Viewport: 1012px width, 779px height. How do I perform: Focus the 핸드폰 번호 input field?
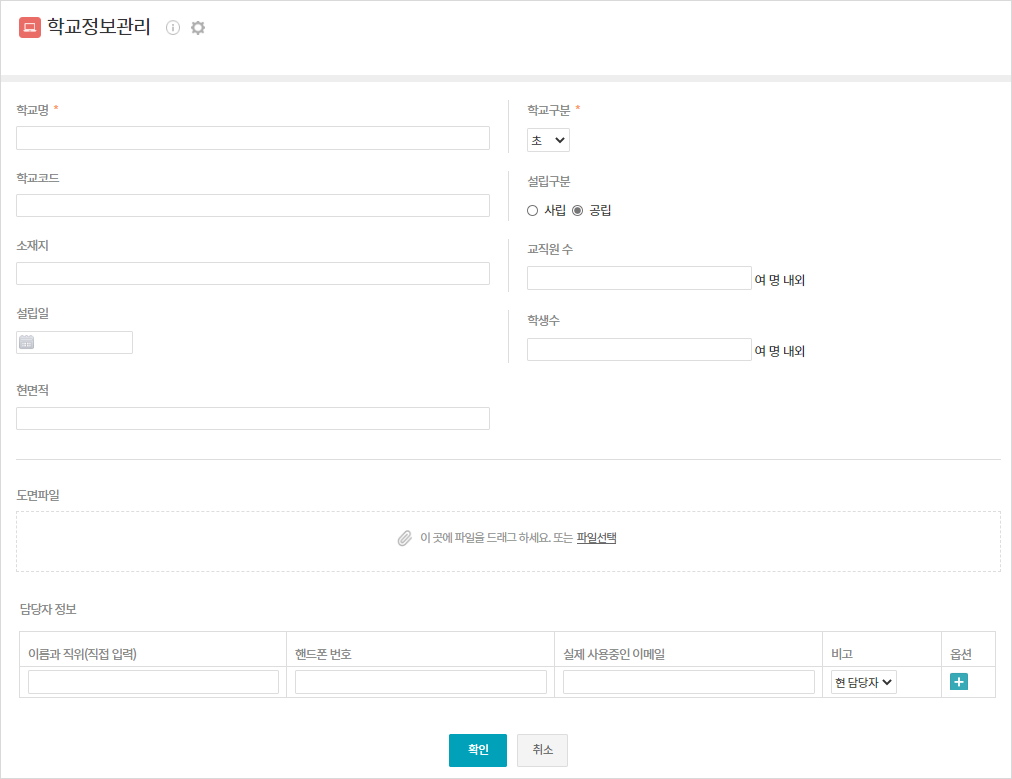coord(421,682)
